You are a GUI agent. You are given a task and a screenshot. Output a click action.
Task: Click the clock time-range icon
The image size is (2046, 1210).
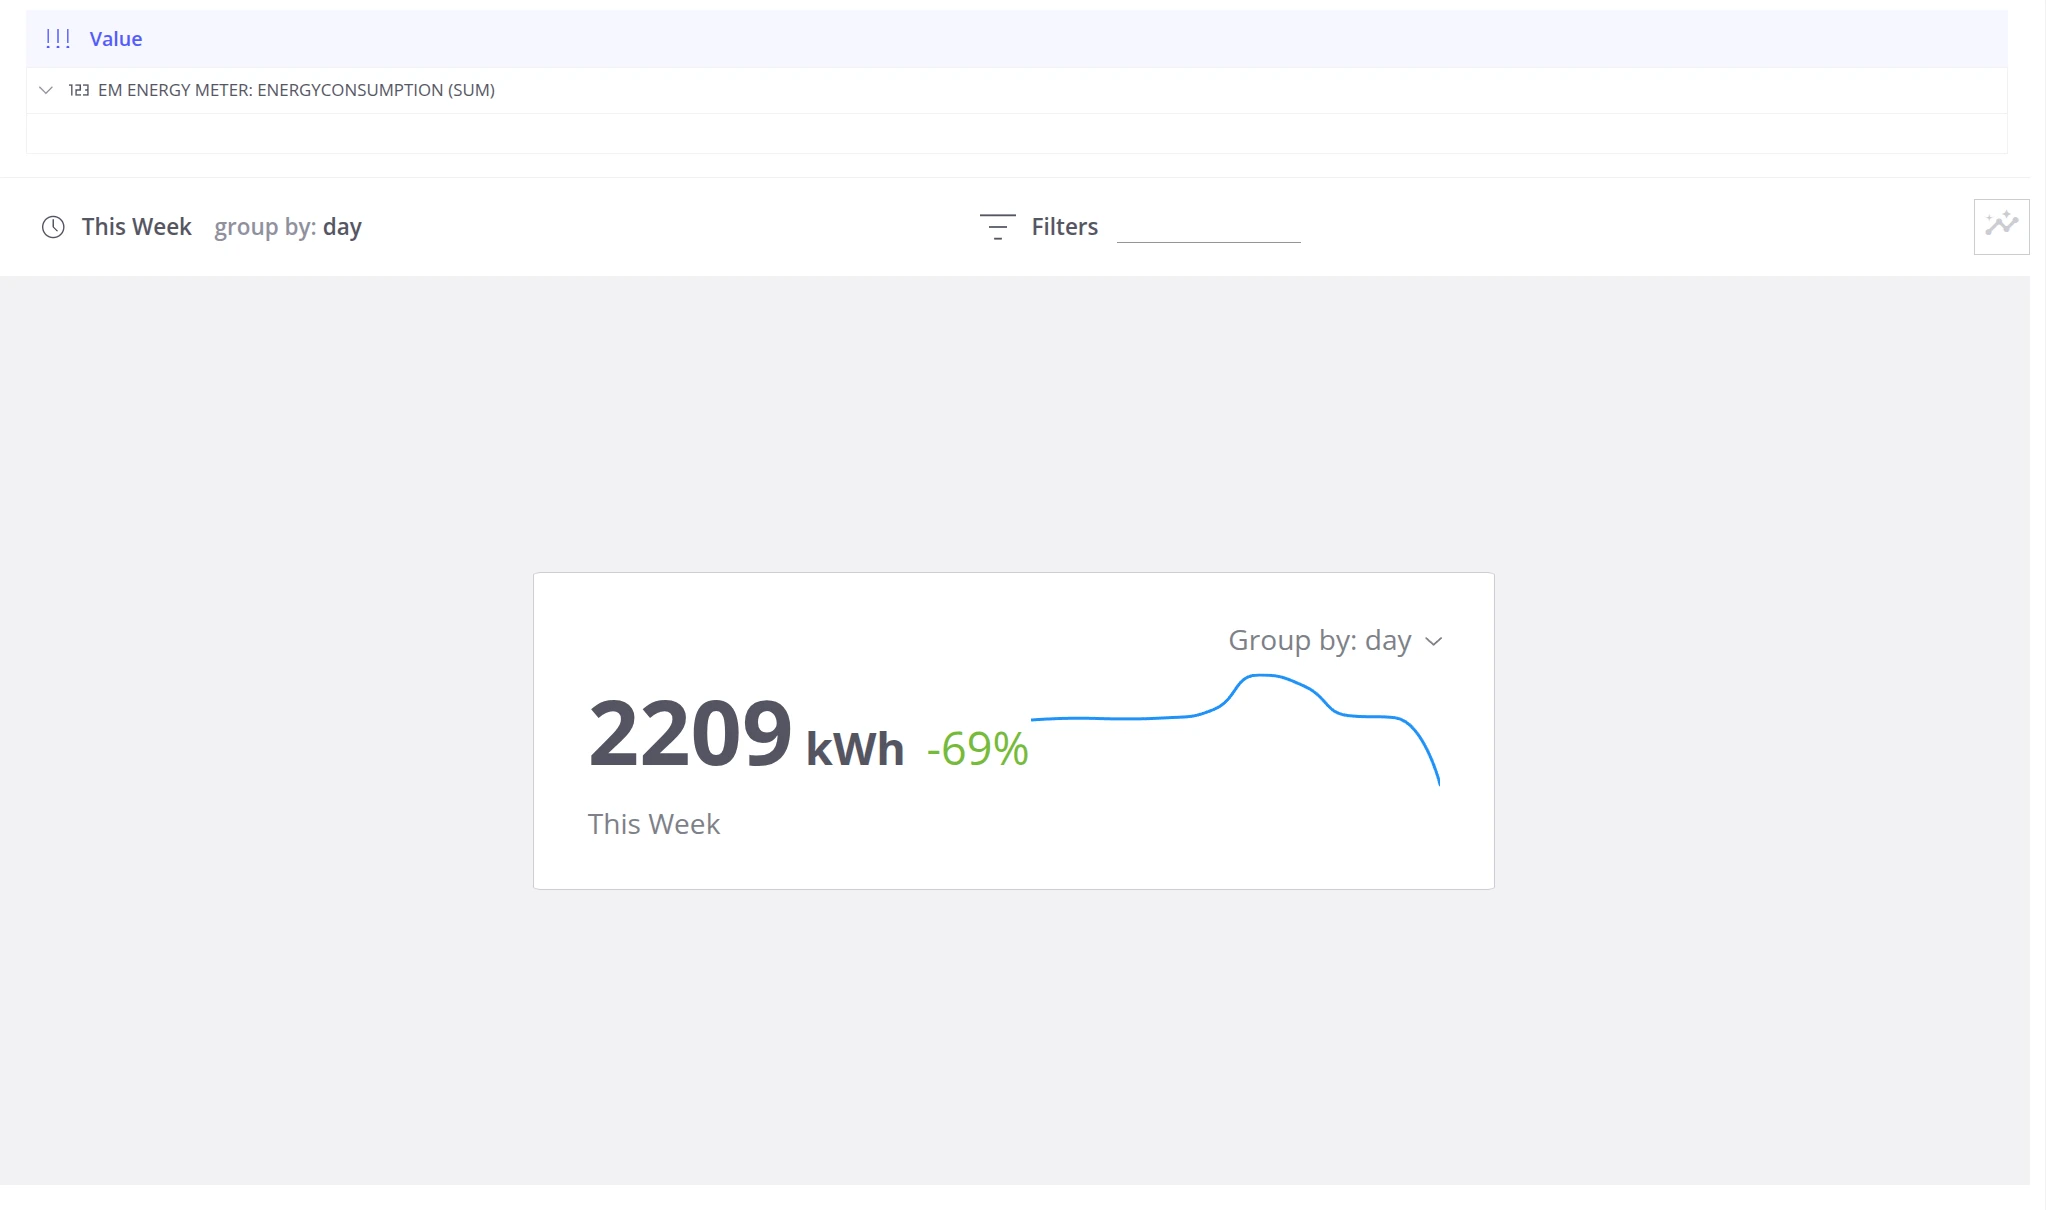53,227
